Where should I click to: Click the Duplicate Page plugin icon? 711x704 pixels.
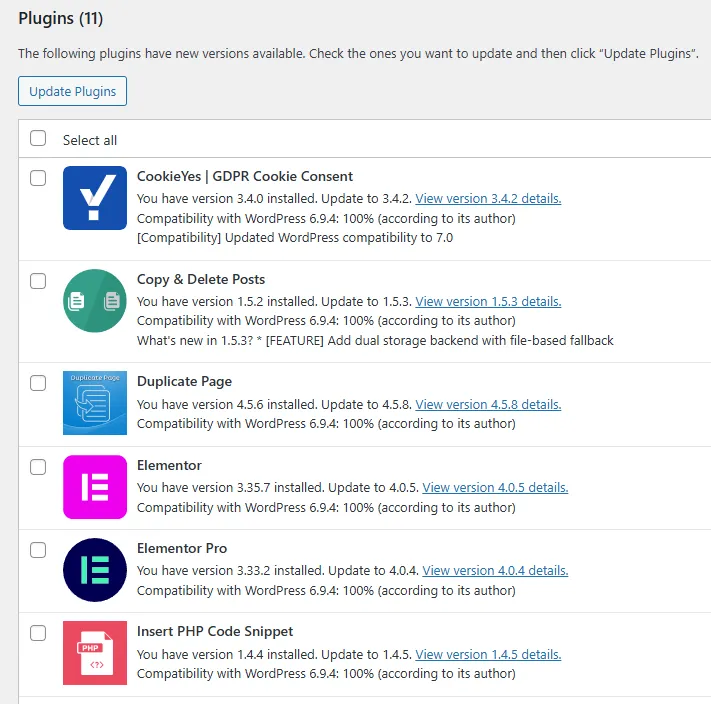(x=95, y=403)
